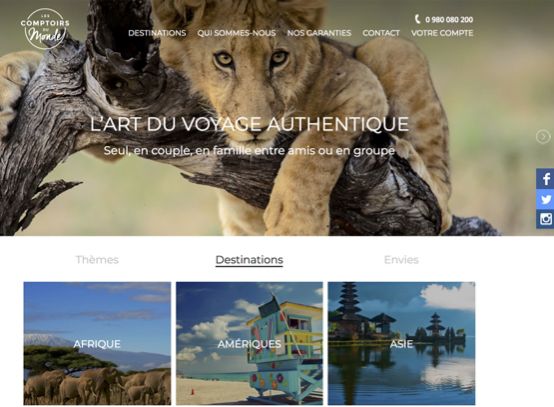554x407 pixels.
Task: Open Qui sommes-nous menu item
Action: pyautogui.click(x=236, y=33)
